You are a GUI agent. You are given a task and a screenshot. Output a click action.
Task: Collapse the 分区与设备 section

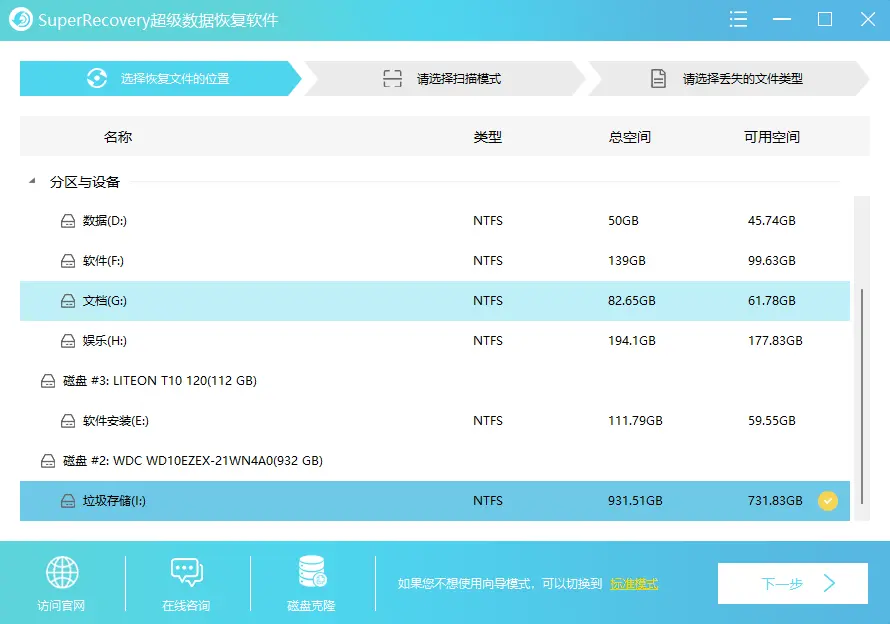pos(32,182)
